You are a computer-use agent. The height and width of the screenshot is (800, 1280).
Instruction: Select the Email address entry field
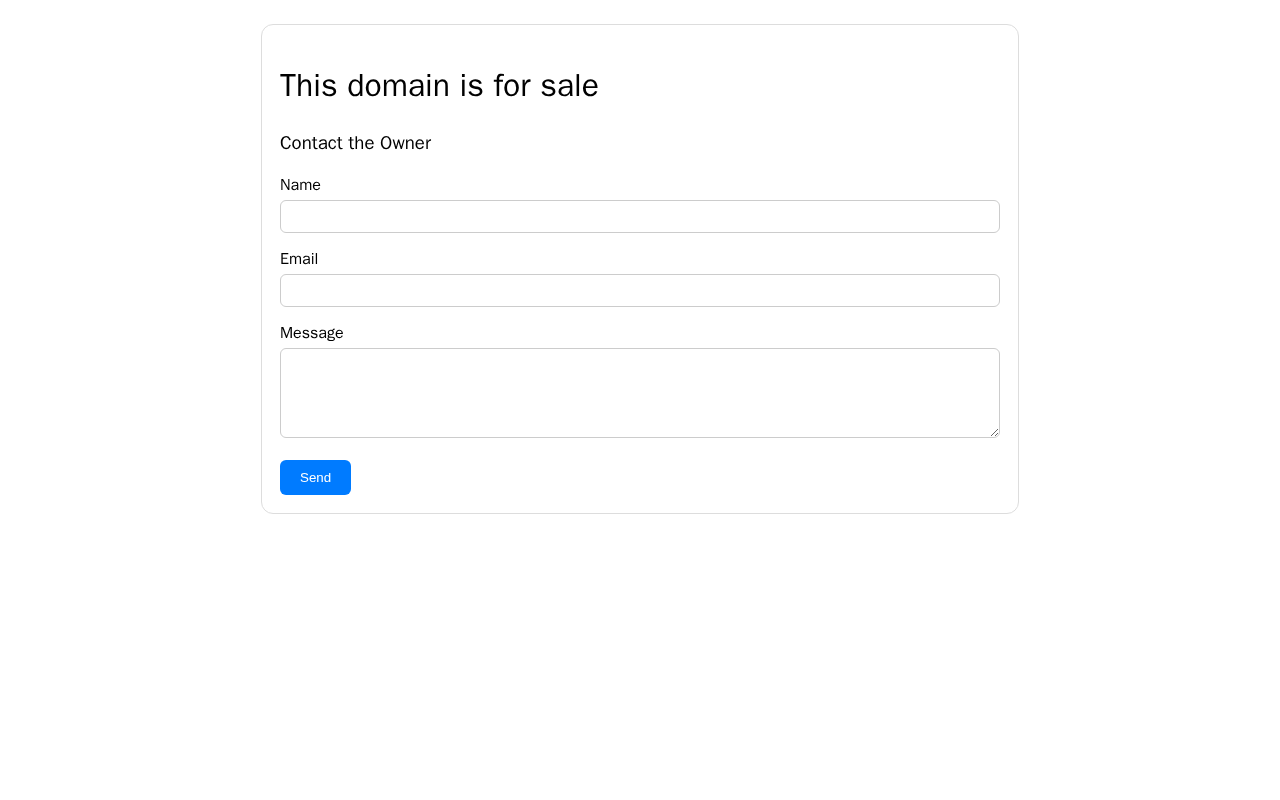[640, 291]
